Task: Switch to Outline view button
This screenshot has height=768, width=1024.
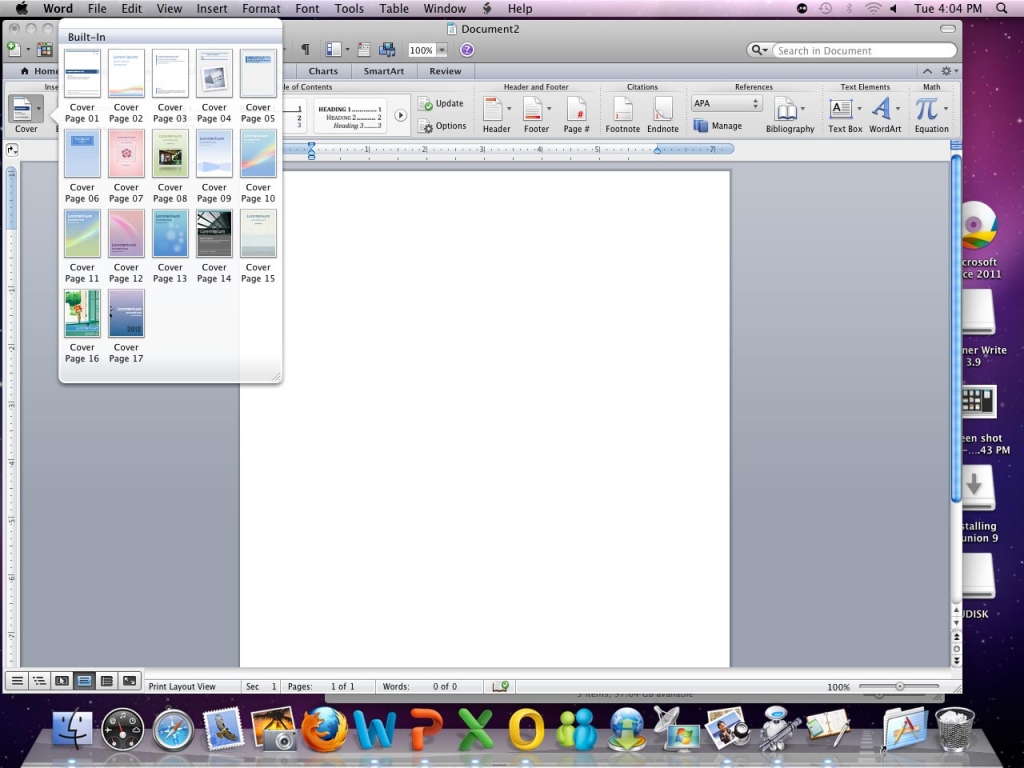Action: tap(39, 681)
